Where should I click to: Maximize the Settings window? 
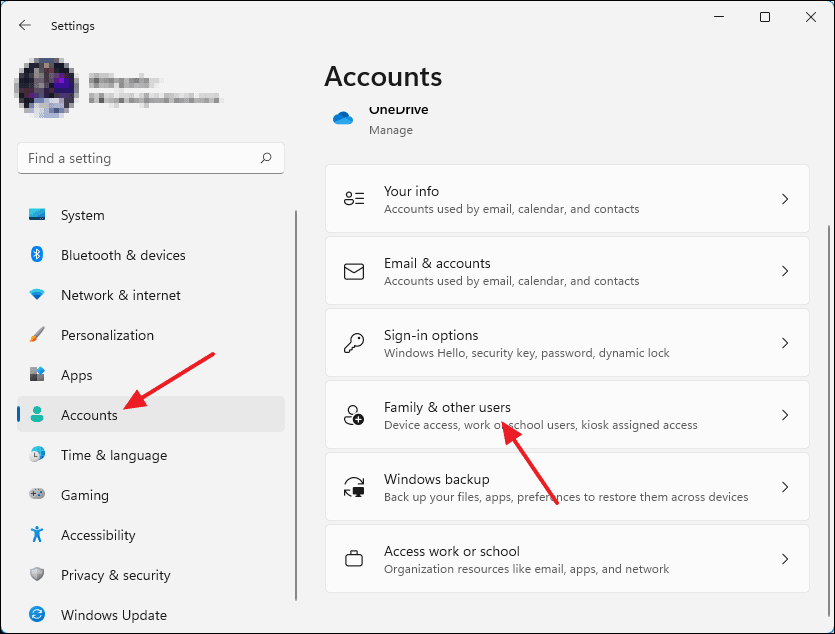[765, 17]
